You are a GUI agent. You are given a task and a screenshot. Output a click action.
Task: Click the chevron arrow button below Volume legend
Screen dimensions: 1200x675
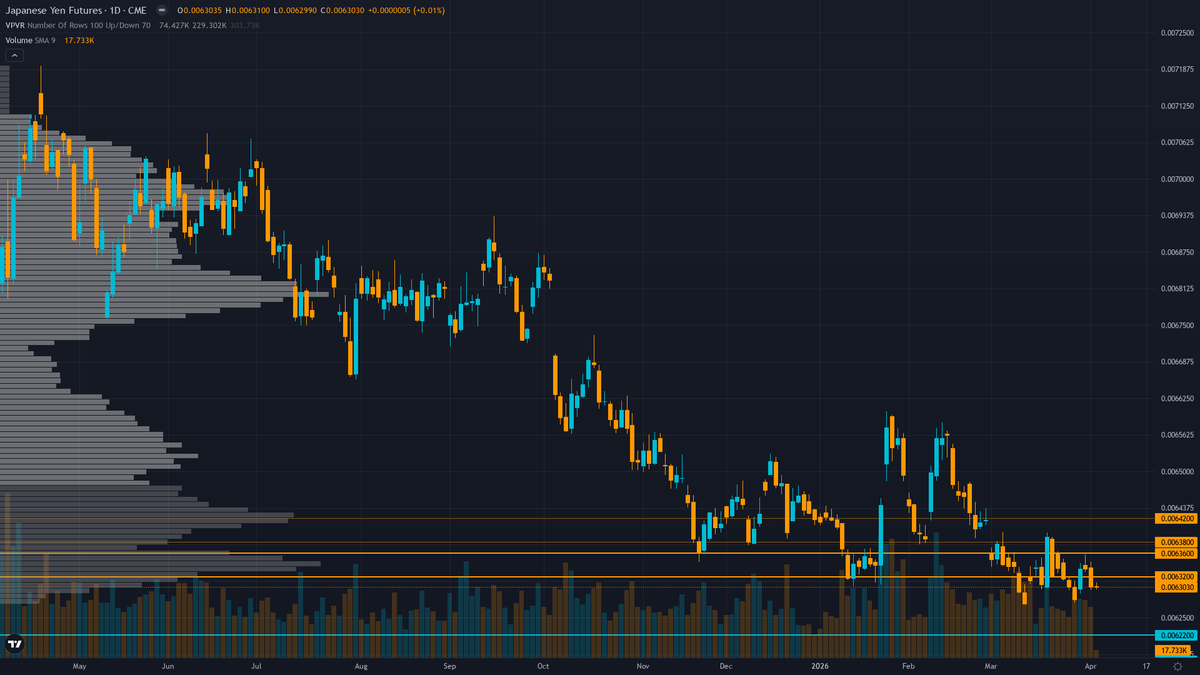tap(13, 55)
